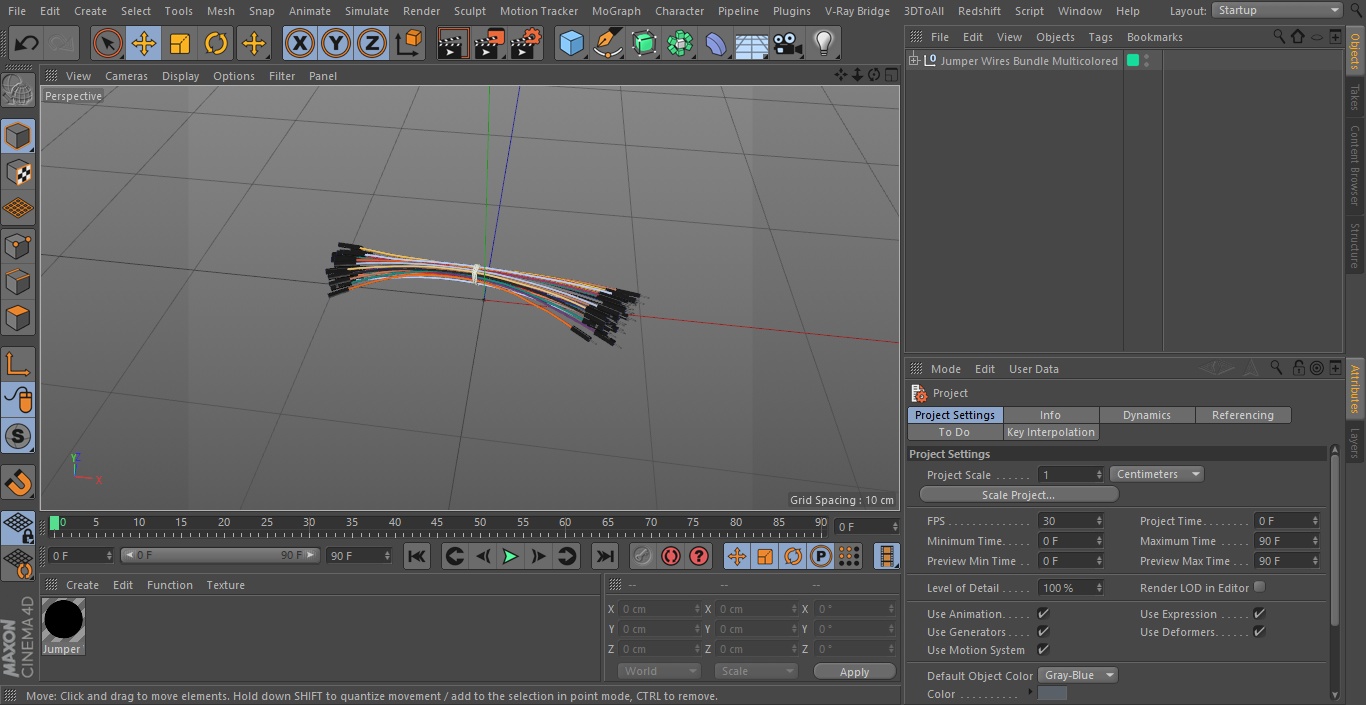The height and width of the screenshot is (705, 1366).
Task: Open material Texture menu
Action: pyautogui.click(x=226, y=585)
